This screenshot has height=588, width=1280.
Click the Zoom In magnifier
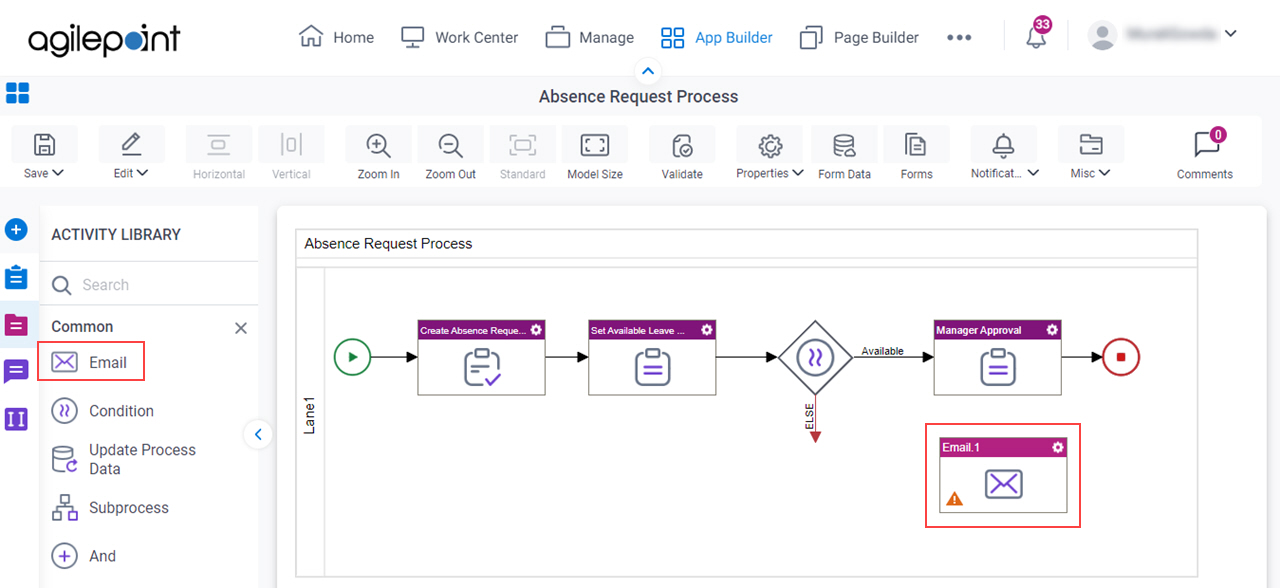(x=378, y=145)
